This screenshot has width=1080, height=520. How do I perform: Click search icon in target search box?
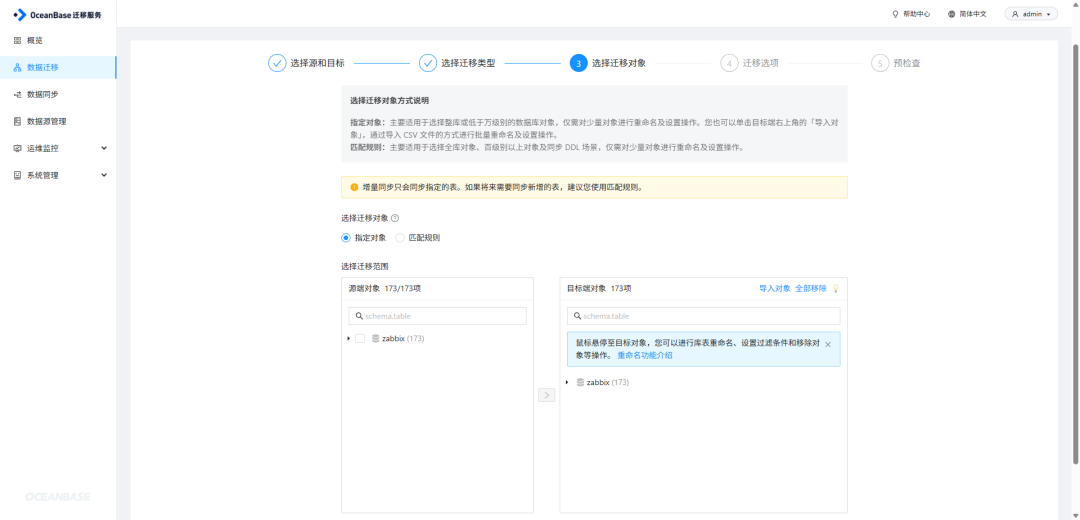[577, 316]
